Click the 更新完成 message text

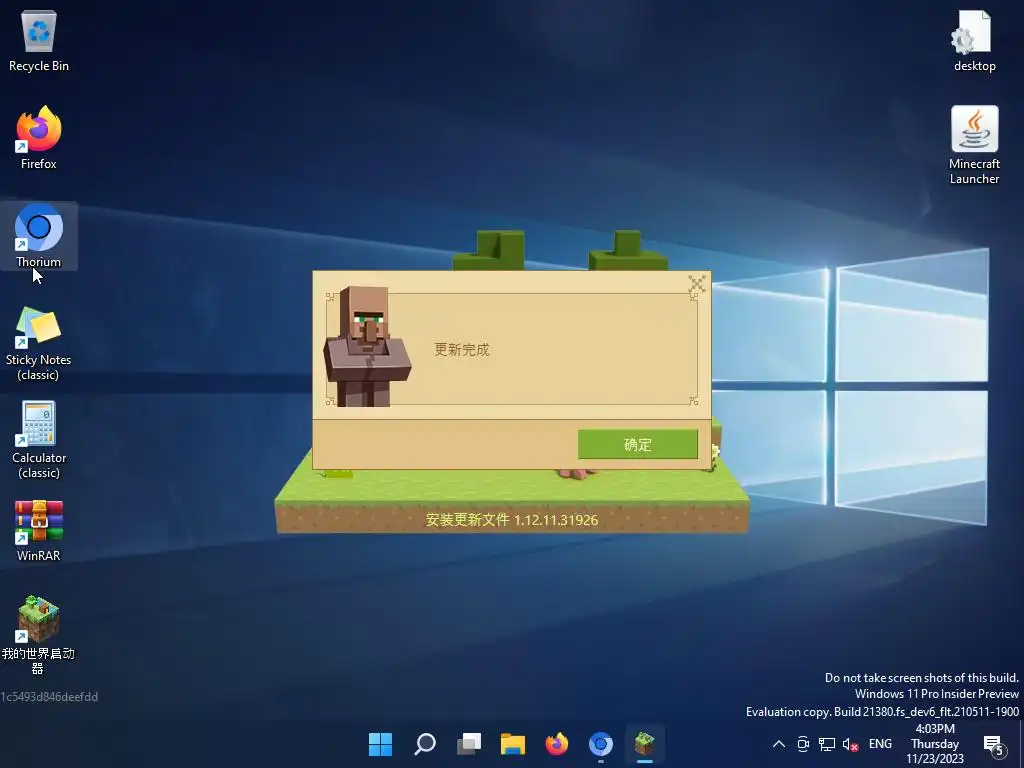[462, 349]
